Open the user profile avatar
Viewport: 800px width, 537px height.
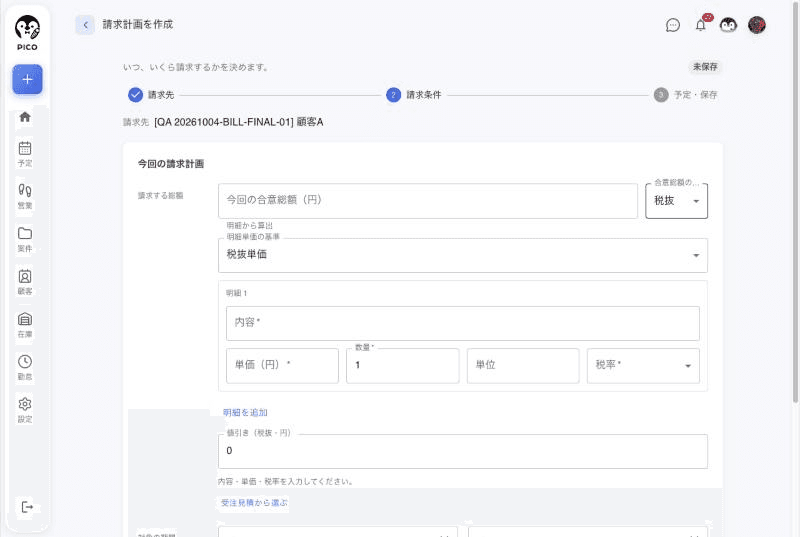click(x=757, y=25)
